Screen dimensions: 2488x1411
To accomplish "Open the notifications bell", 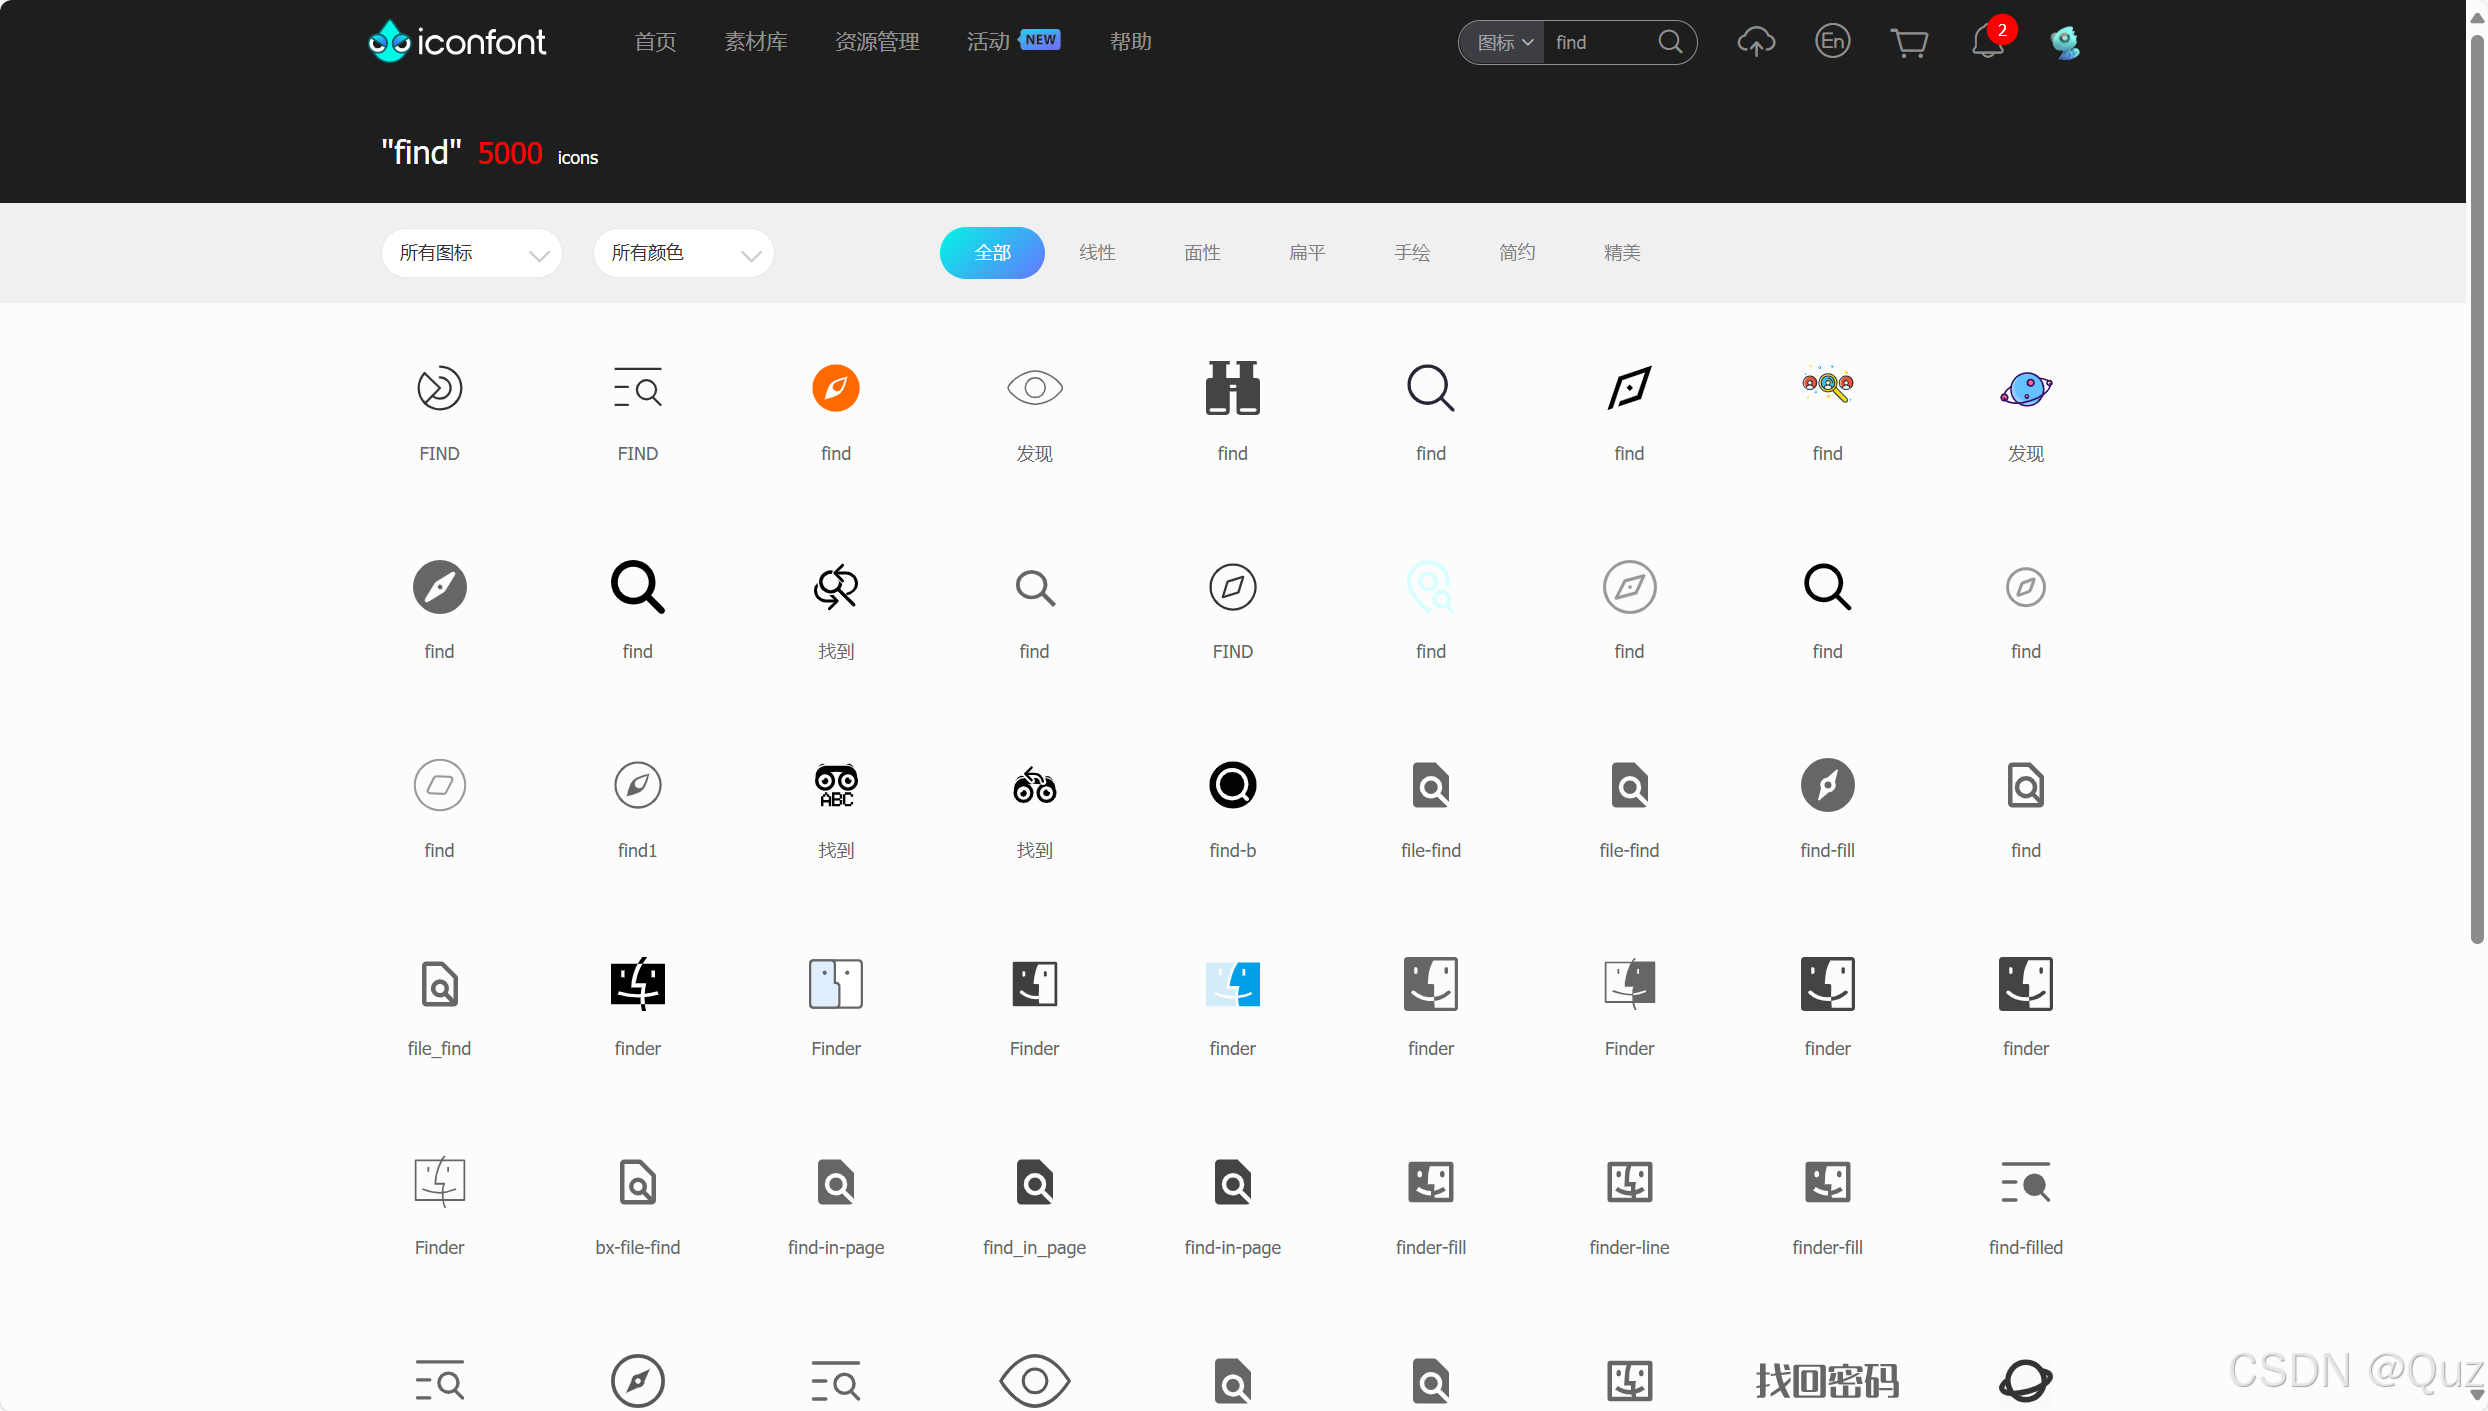I will (1987, 42).
